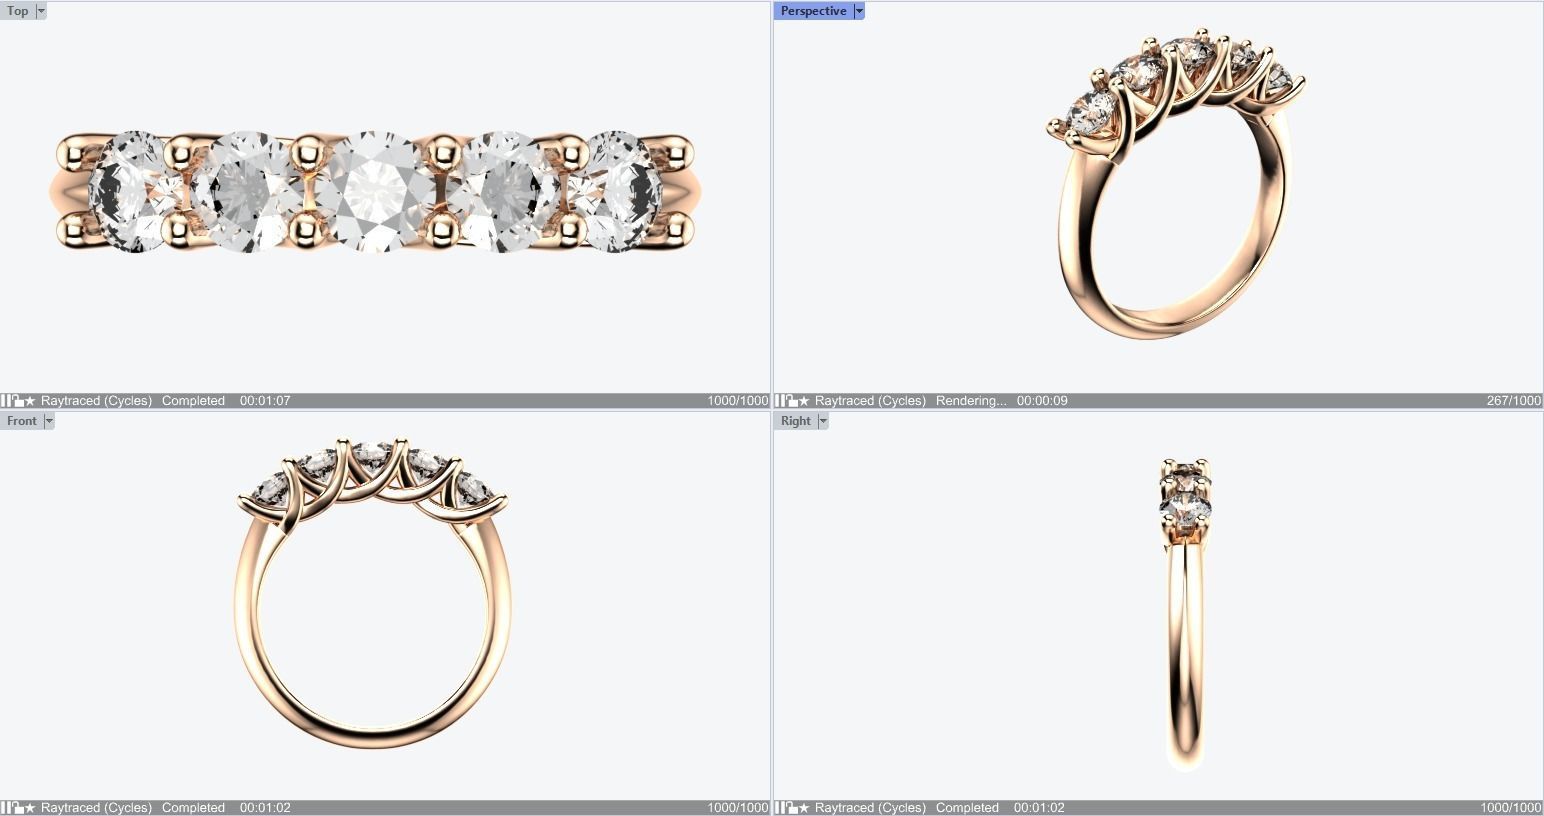Click the Completed status in Right viewport
1544x816 pixels.
[967, 808]
